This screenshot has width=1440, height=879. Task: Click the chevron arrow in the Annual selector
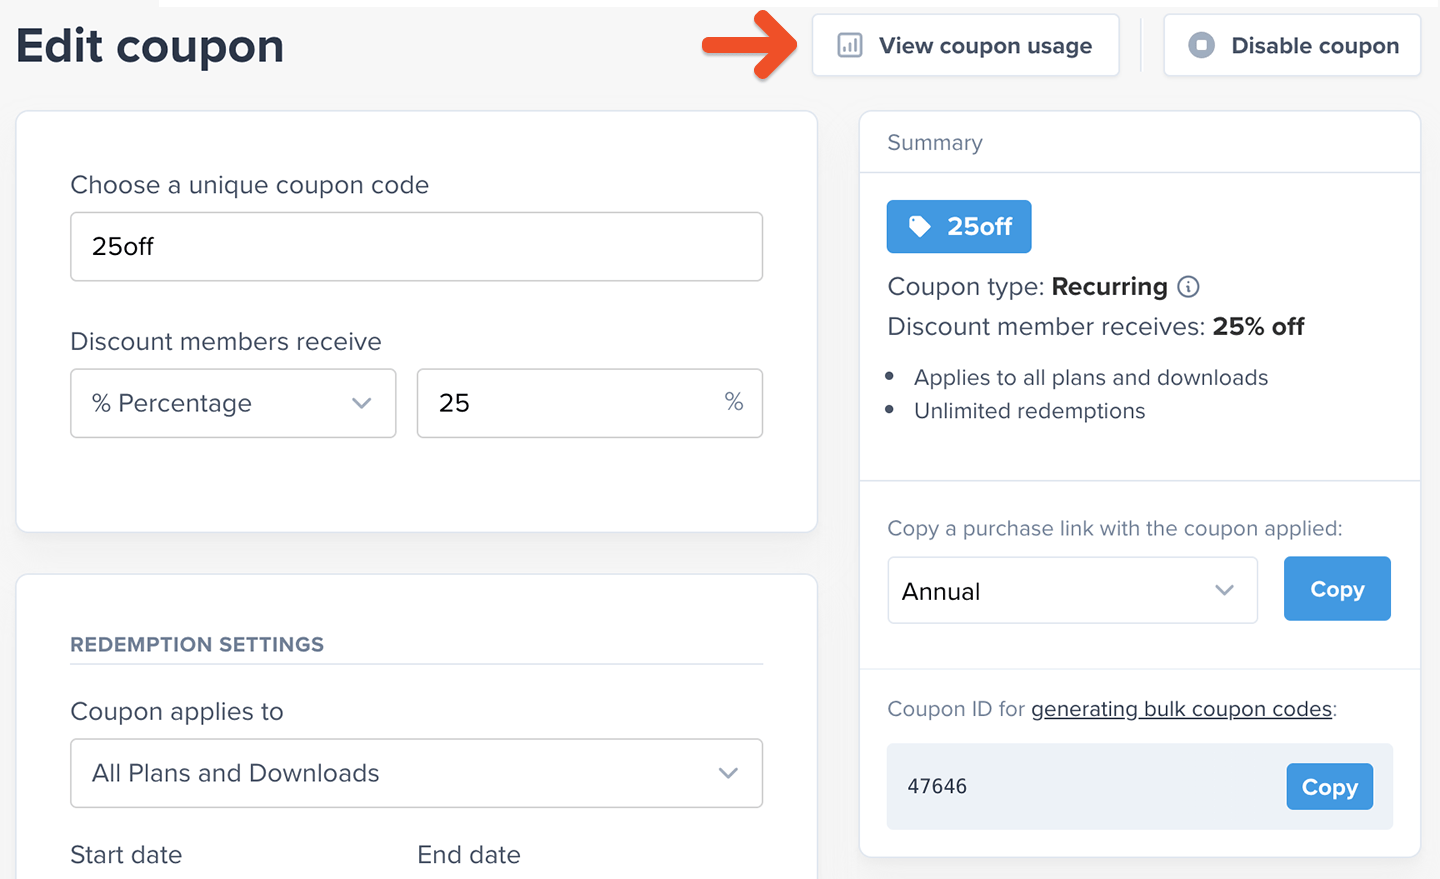1224,590
